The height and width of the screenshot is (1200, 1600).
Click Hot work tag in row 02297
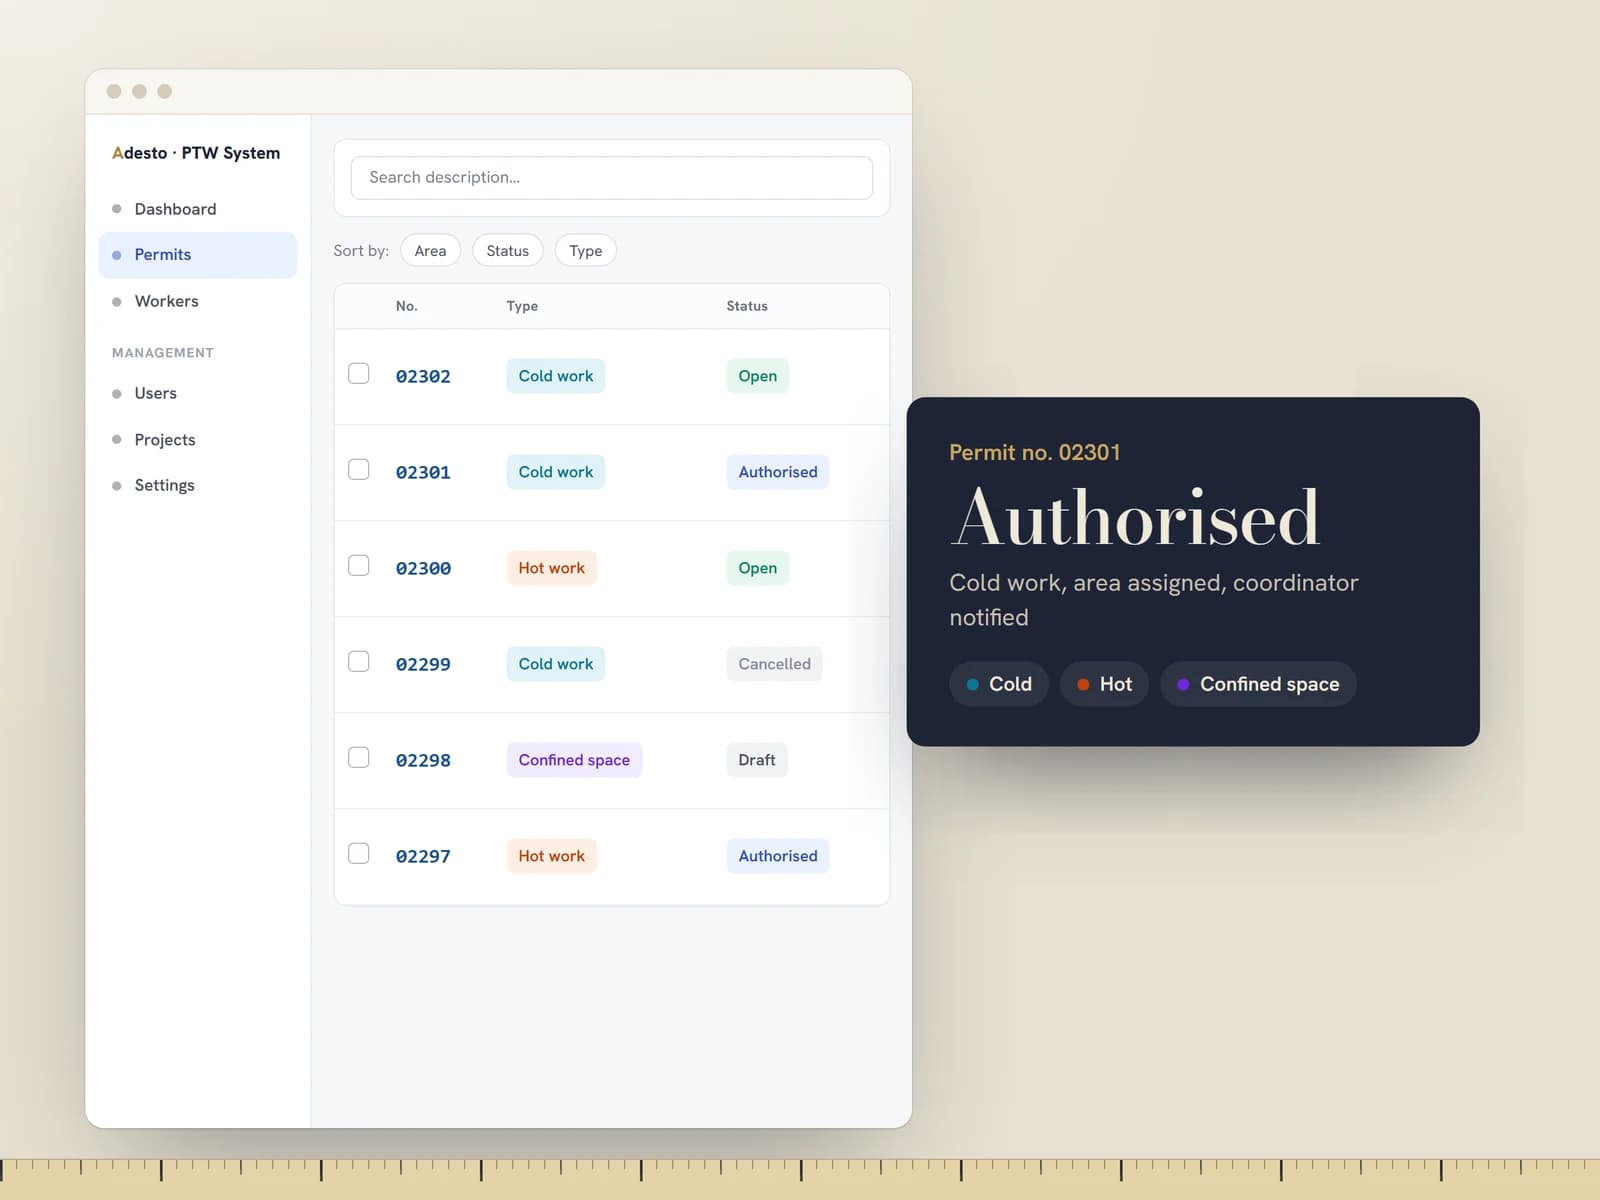551,856
